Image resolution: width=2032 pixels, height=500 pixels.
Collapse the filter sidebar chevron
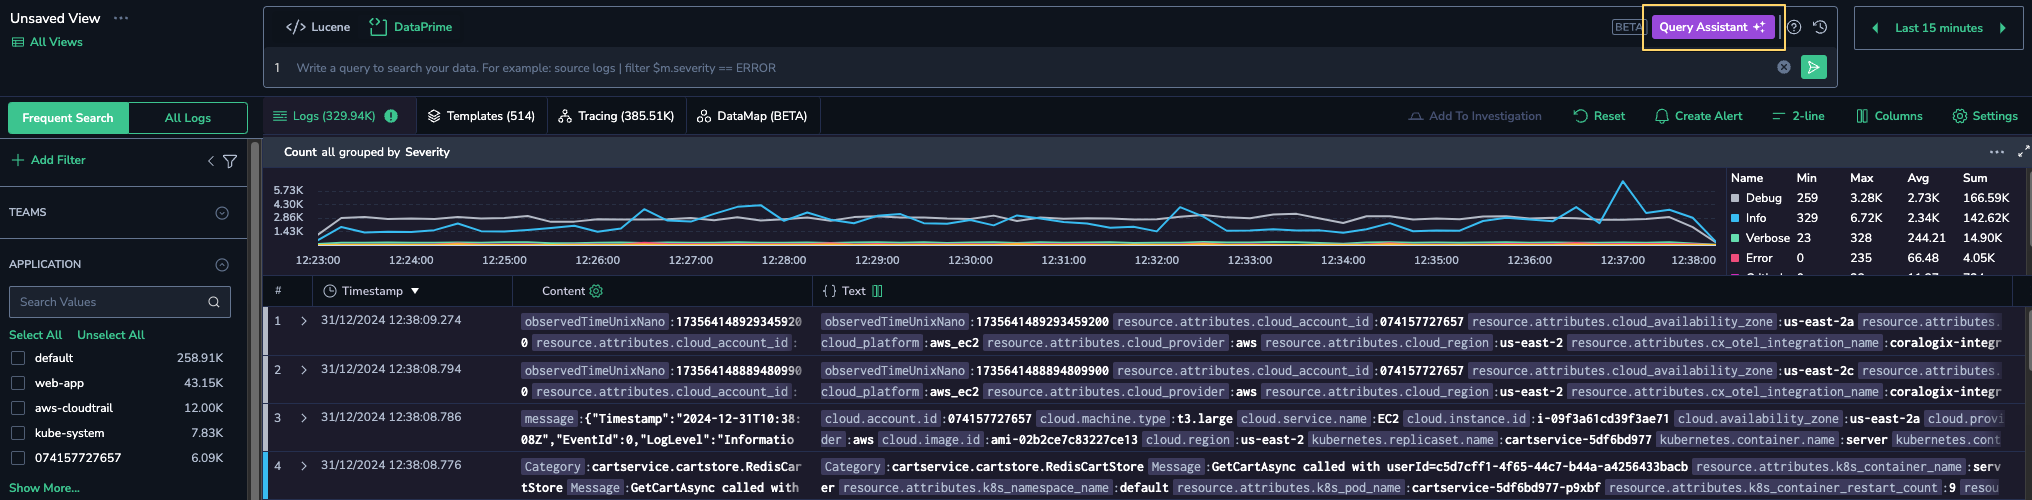coord(211,161)
